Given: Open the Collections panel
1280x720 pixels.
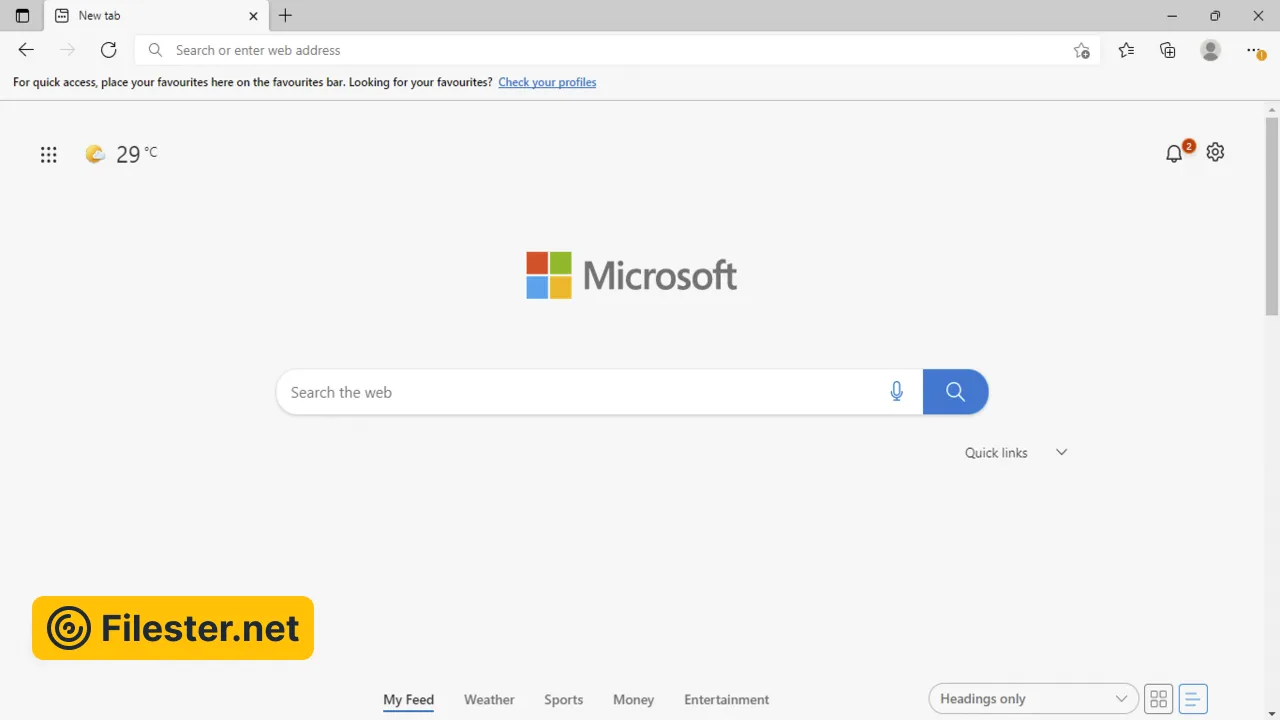Looking at the screenshot, I should pos(1168,50).
